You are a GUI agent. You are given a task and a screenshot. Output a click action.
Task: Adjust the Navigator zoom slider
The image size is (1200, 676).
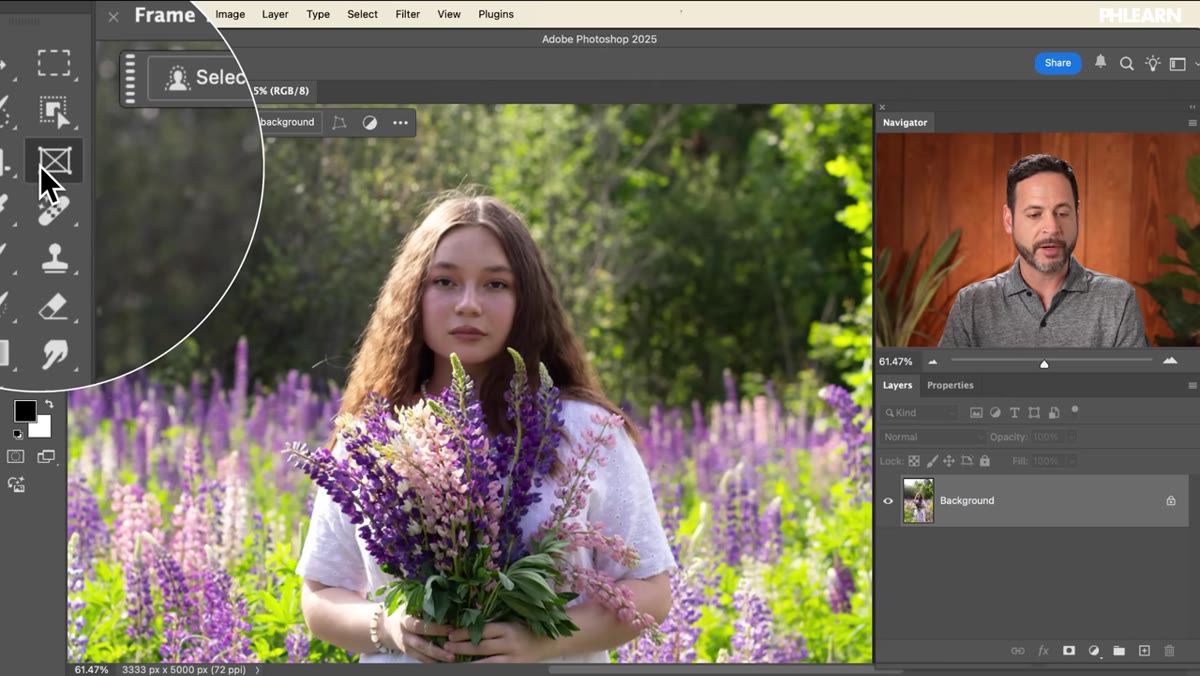pyautogui.click(x=1044, y=363)
